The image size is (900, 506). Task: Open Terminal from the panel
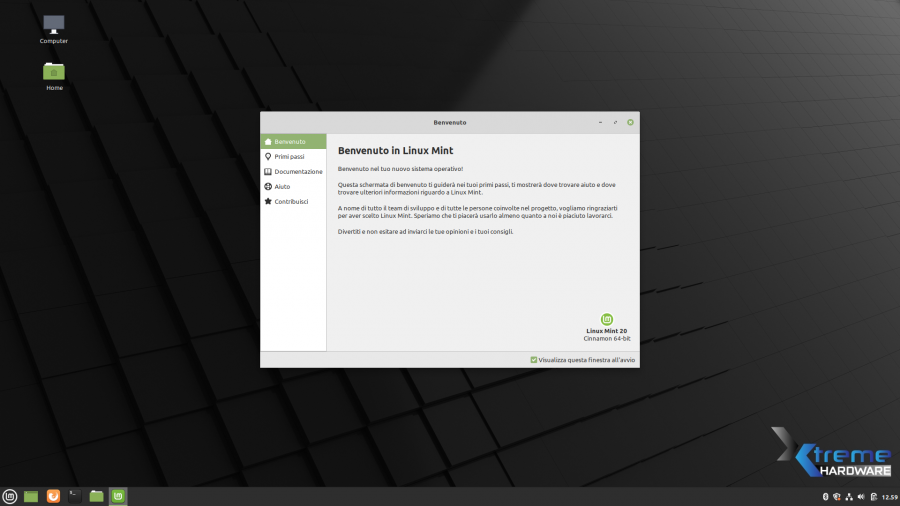[x=75, y=496]
